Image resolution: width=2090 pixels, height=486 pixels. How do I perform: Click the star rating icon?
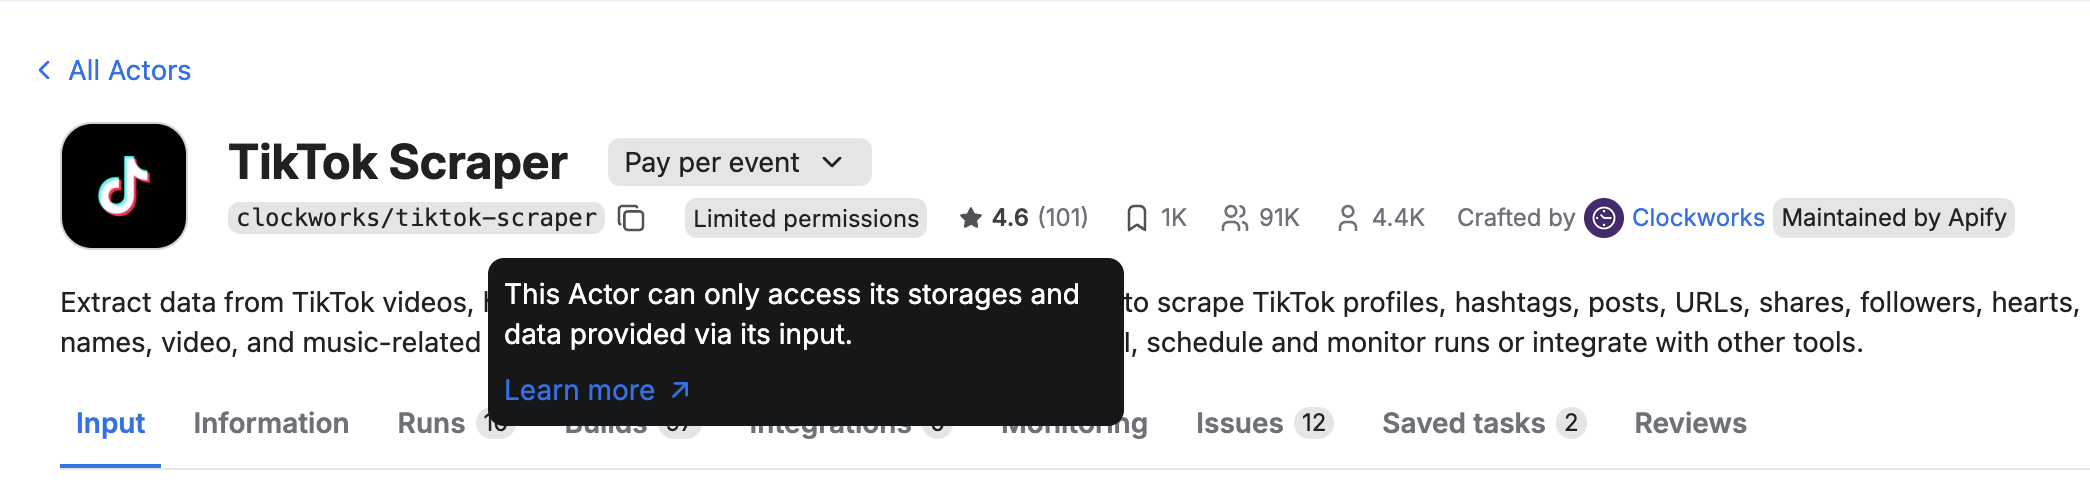(x=970, y=218)
